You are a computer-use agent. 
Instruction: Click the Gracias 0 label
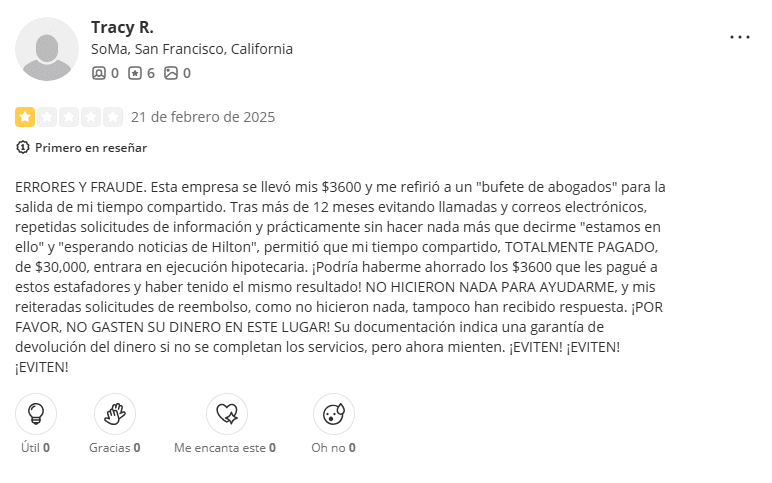pyautogui.click(x=114, y=448)
